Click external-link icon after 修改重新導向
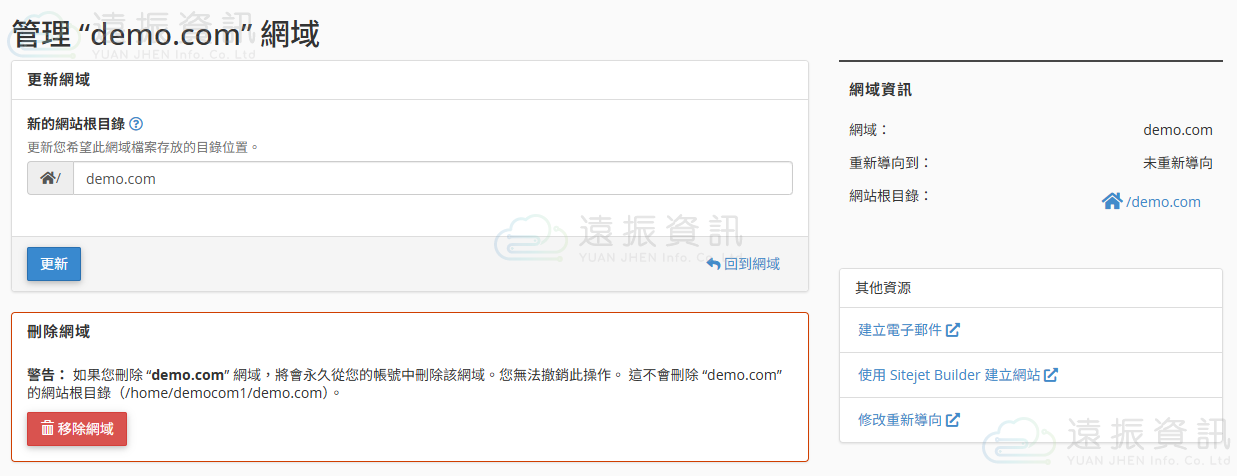 [953, 420]
